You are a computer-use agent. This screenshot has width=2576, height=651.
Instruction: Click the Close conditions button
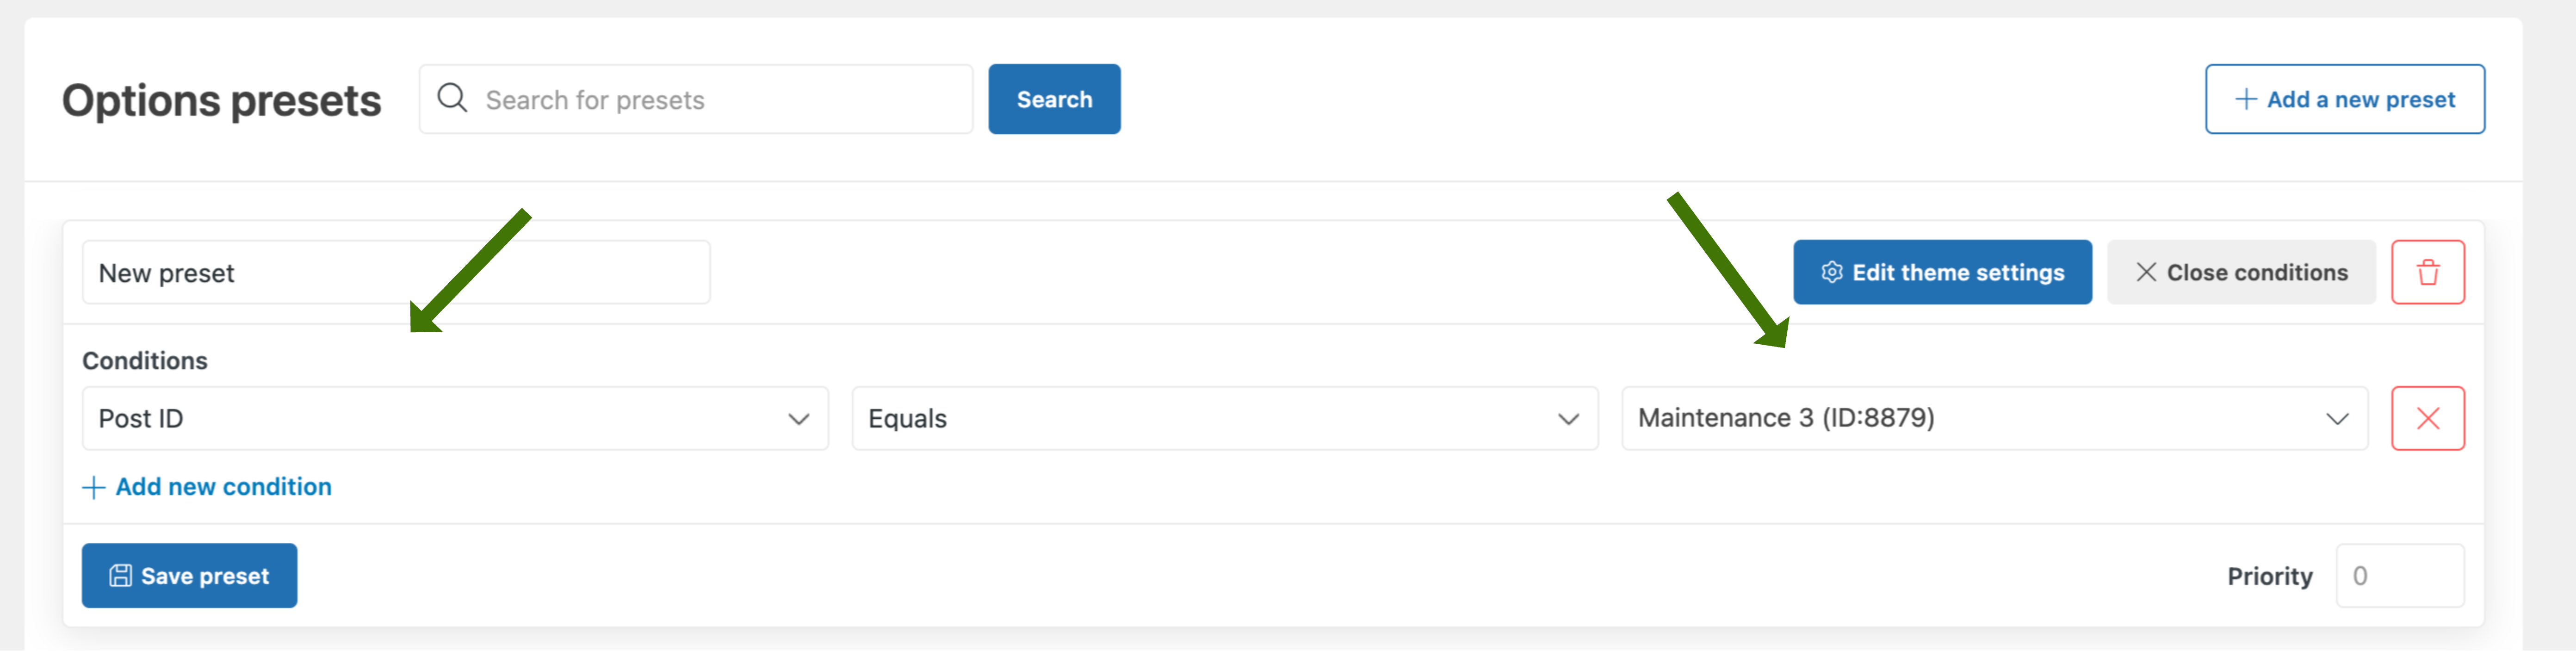click(2241, 272)
